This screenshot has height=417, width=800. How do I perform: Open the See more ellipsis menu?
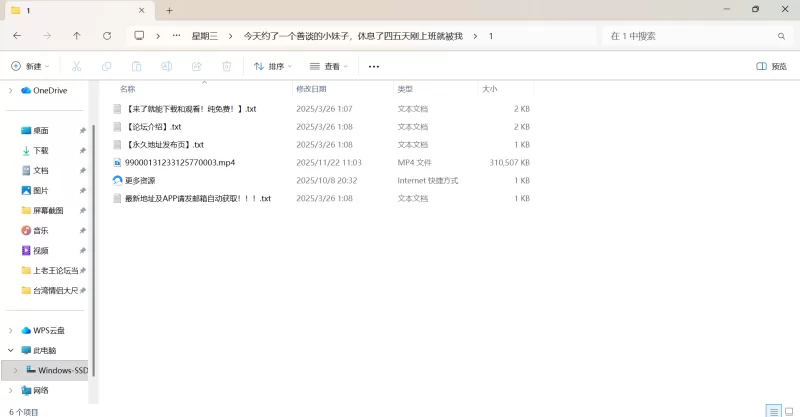[x=374, y=66]
